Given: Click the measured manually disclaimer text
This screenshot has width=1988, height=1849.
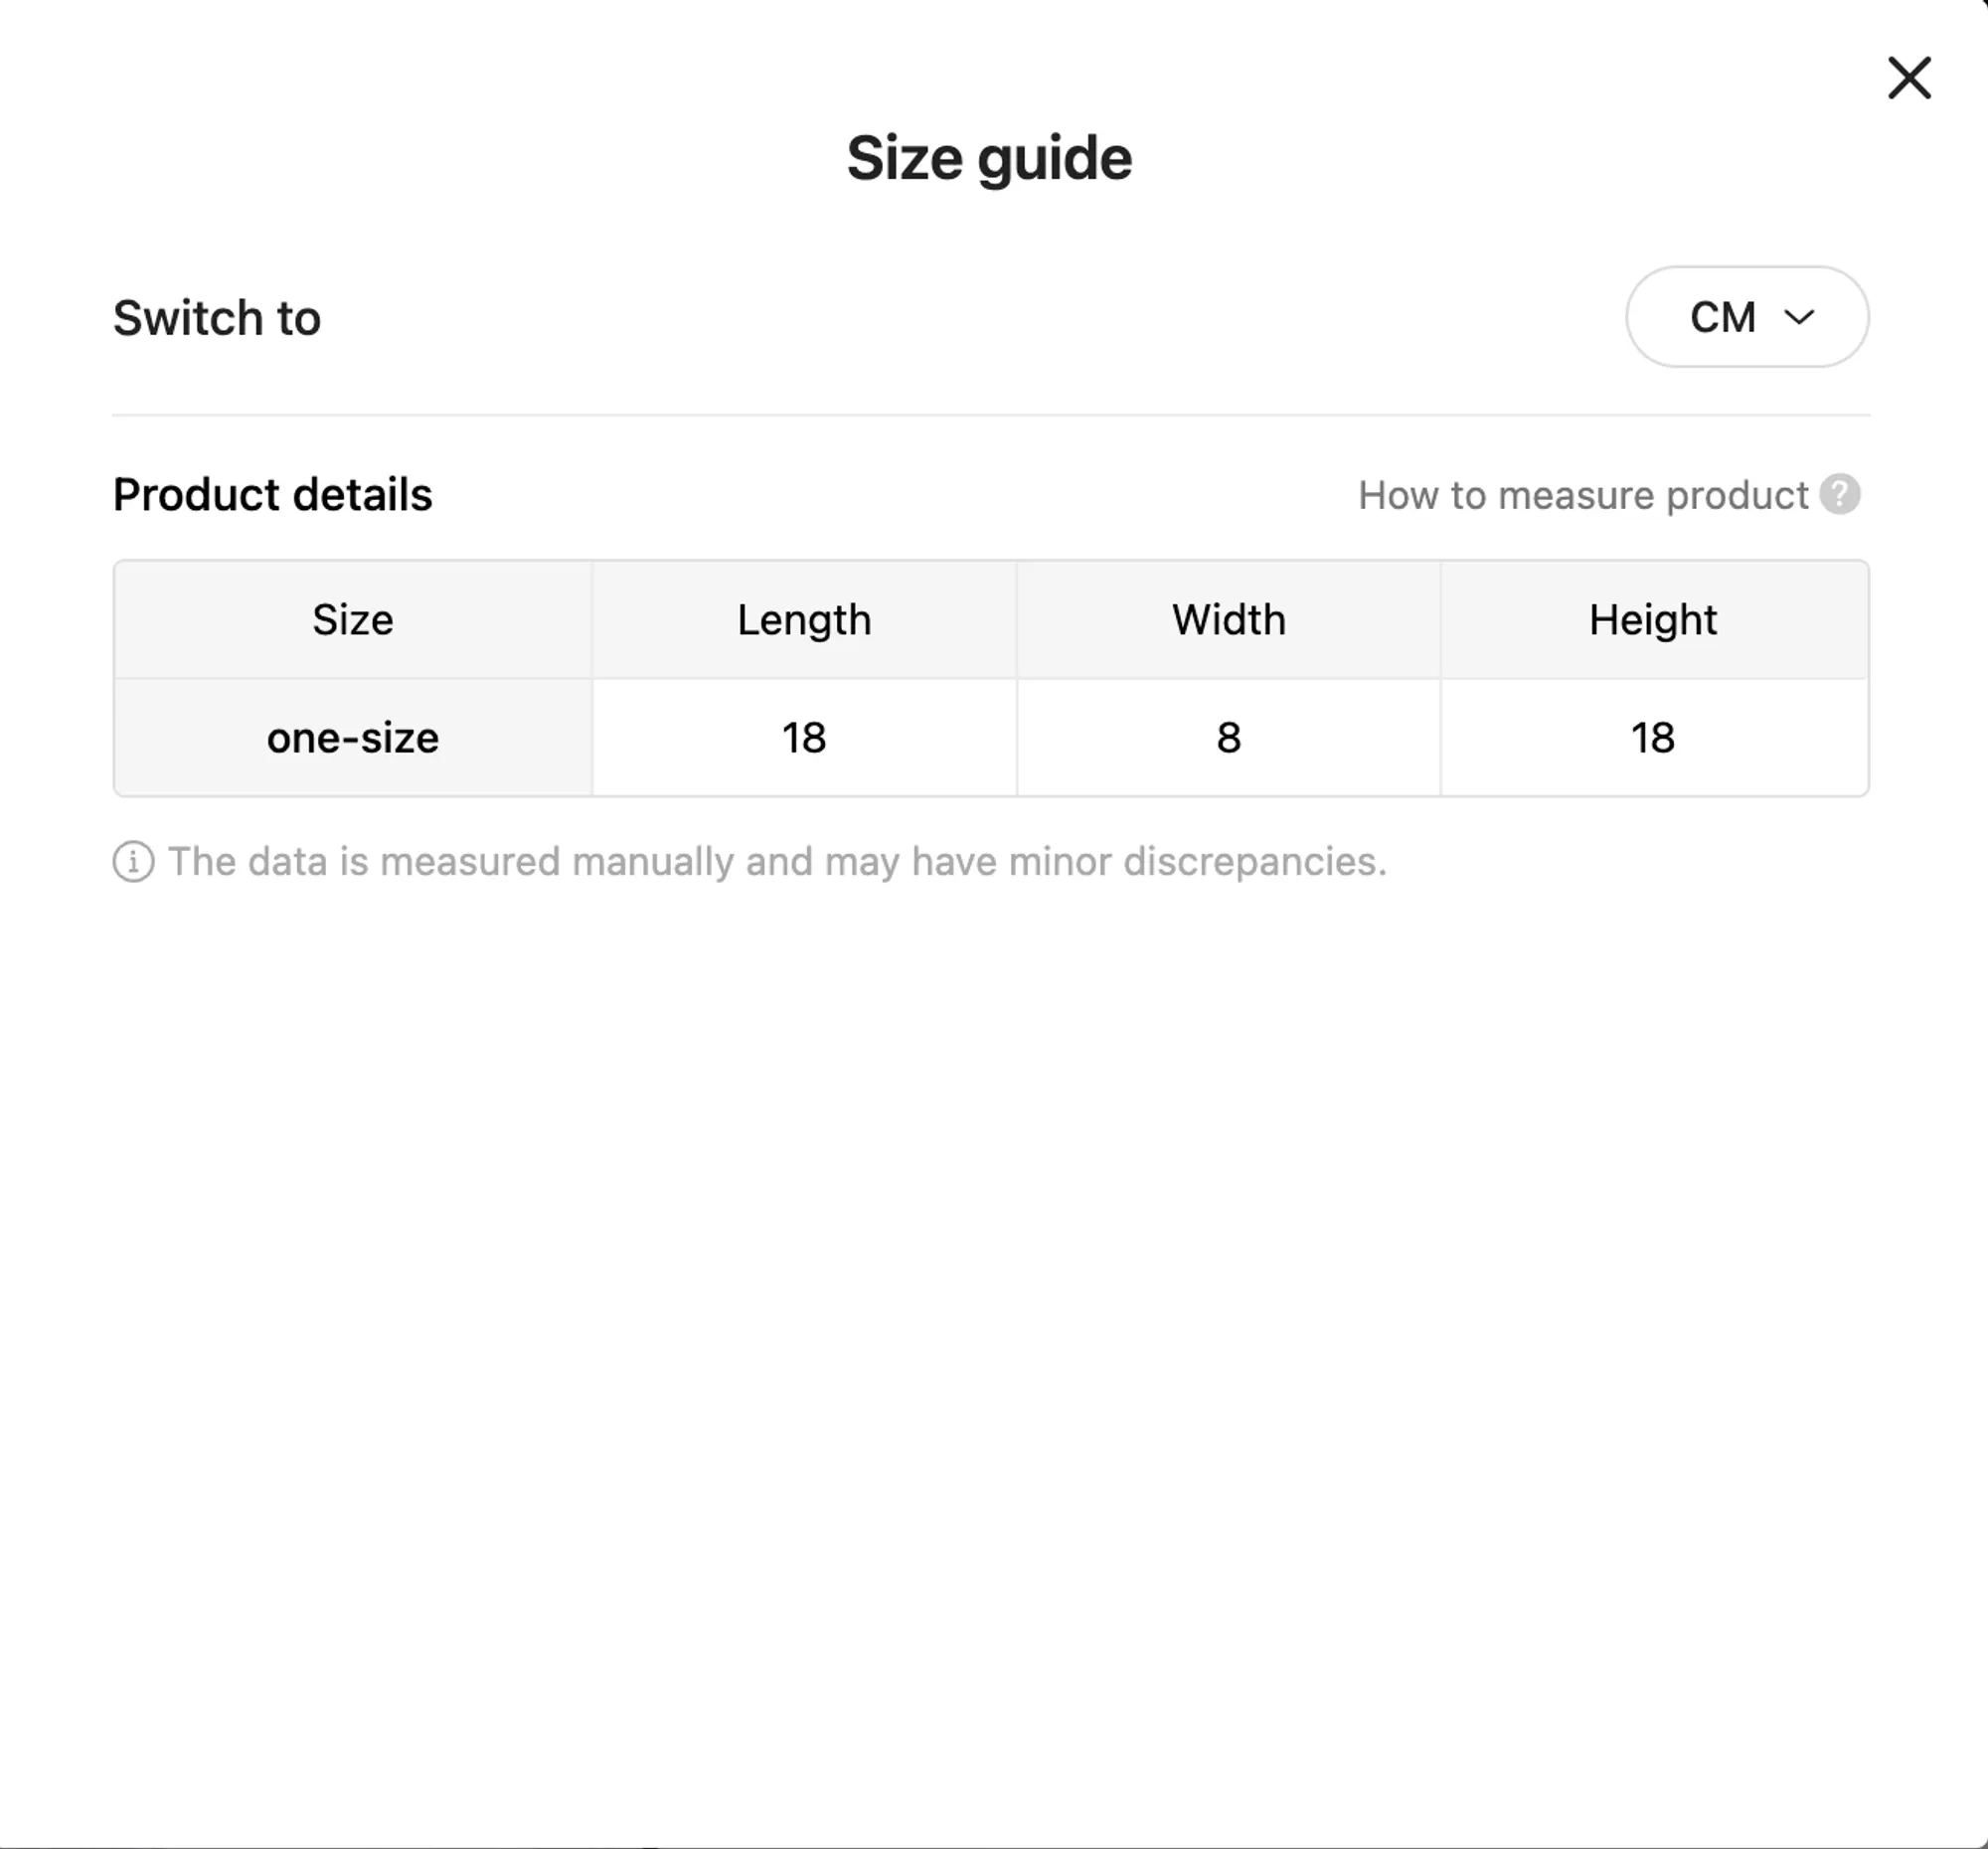Looking at the screenshot, I should point(777,862).
